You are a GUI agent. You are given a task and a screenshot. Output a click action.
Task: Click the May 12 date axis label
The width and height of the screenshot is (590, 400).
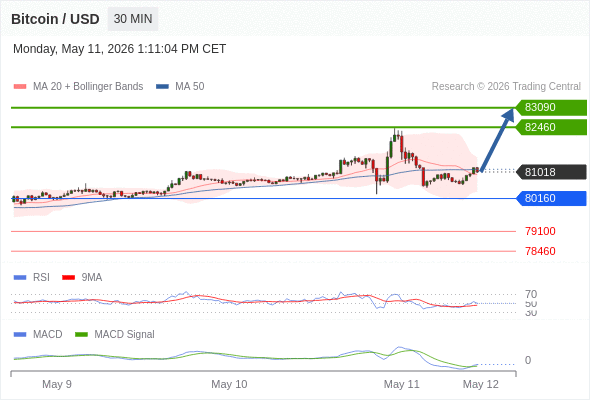pos(481,384)
